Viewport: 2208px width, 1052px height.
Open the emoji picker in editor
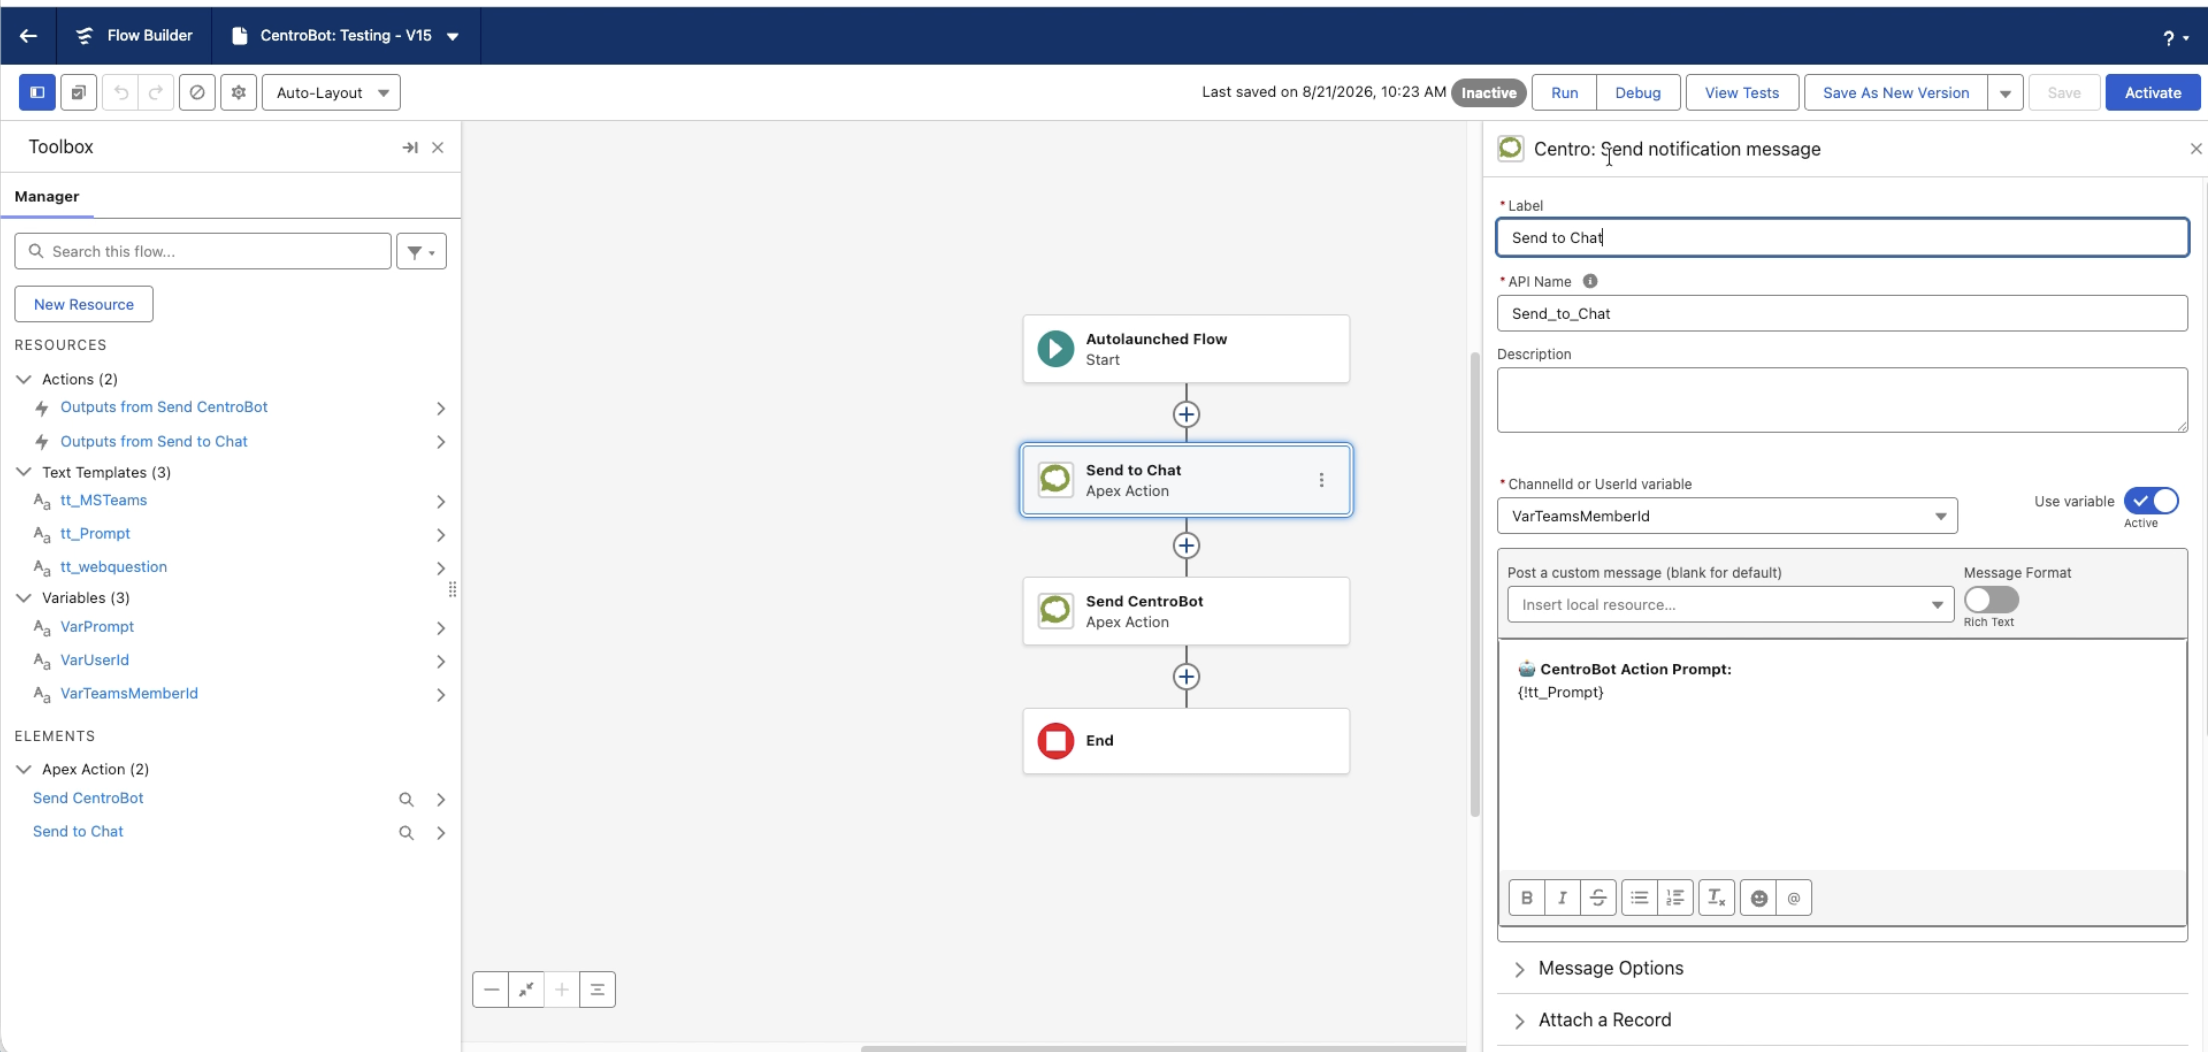coord(1759,898)
